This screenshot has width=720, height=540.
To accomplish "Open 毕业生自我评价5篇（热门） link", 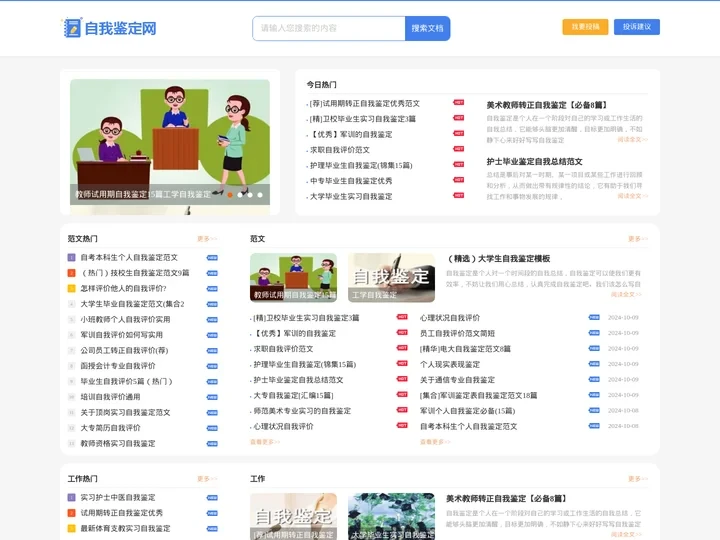I will pyautogui.click(x=126, y=381).
